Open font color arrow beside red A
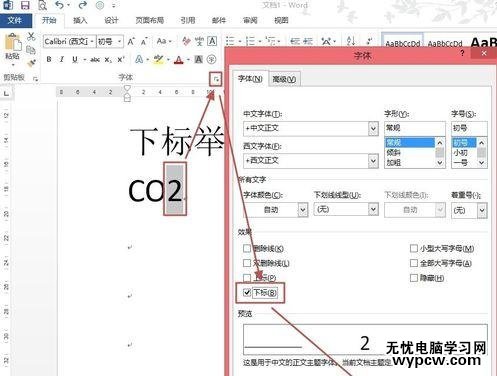This screenshot has height=376, width=497. (188, 60)
